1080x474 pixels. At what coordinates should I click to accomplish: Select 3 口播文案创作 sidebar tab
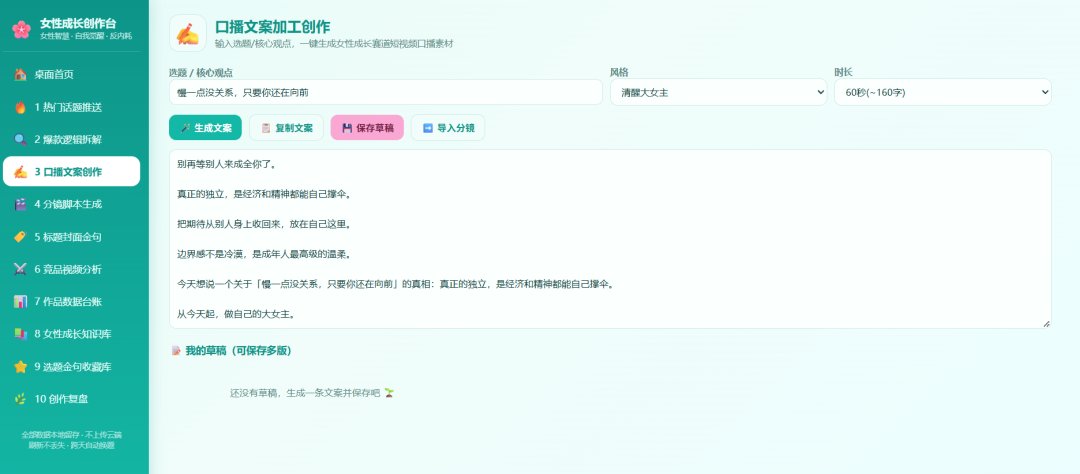(x=72, y=172)
